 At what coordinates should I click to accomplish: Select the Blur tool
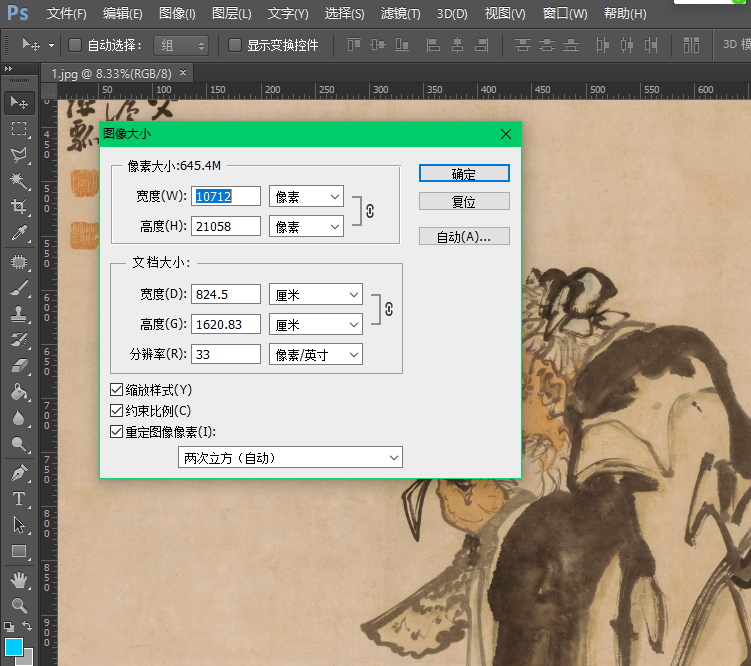tap(19, 418)
